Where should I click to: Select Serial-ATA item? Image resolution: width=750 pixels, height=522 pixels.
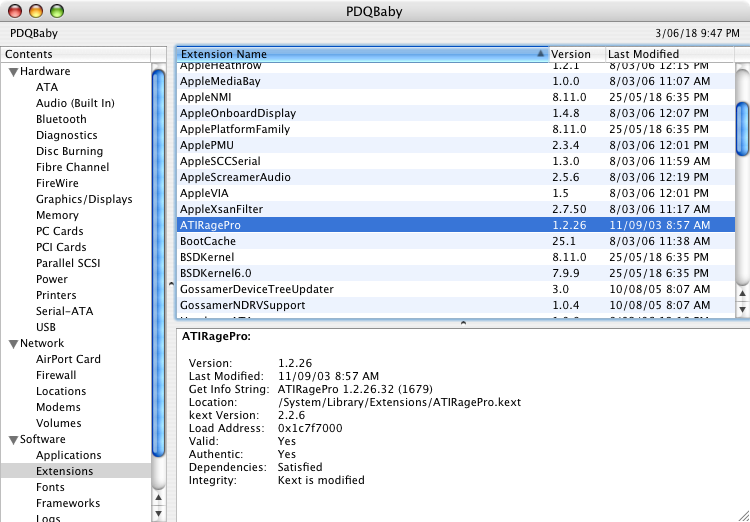(x=65, y=311)
